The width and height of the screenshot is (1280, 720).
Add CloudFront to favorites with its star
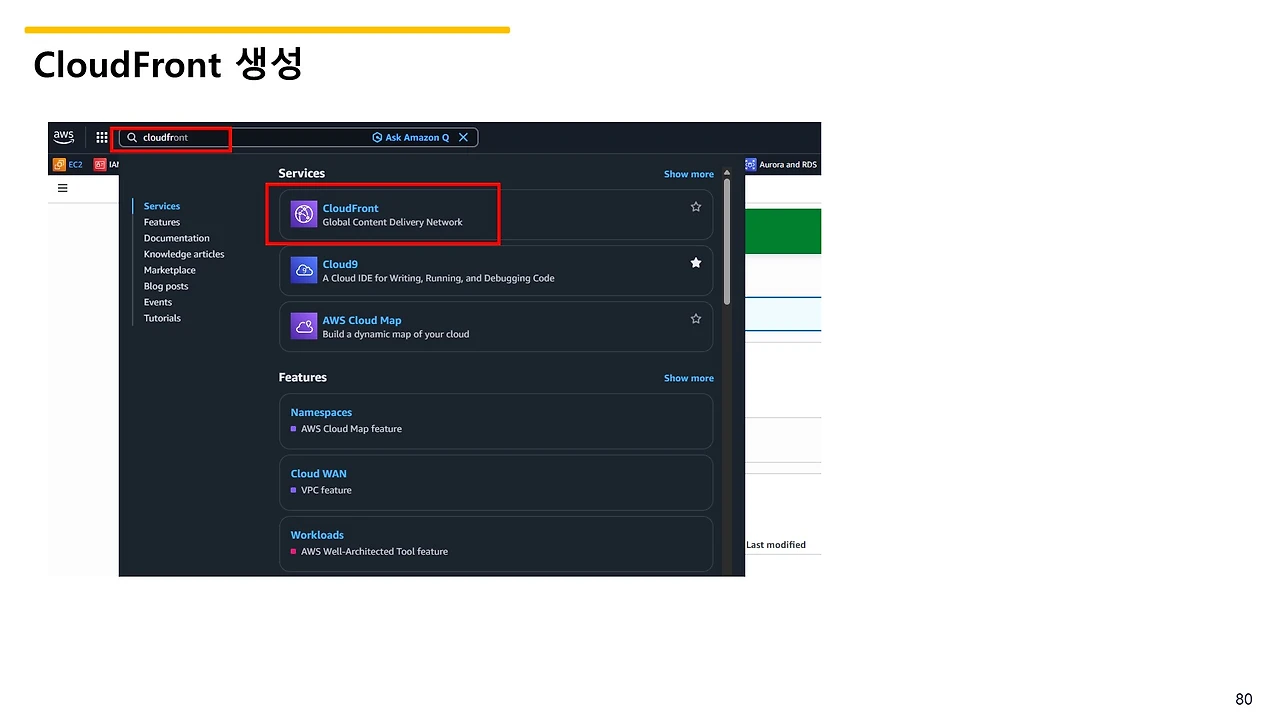coord(696,207)
